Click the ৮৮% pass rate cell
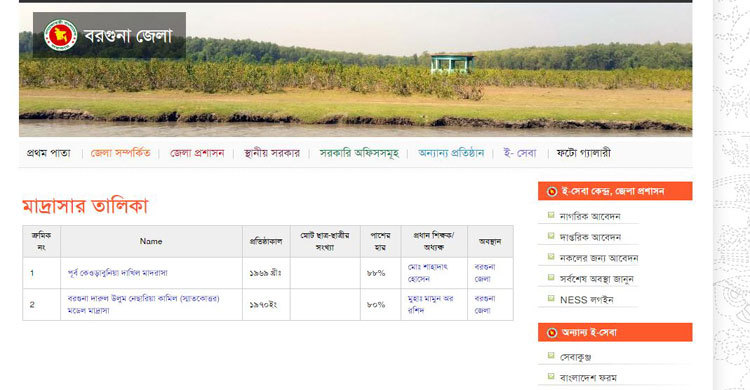This screenshot has width=750, height=390. tap(381, 273)
